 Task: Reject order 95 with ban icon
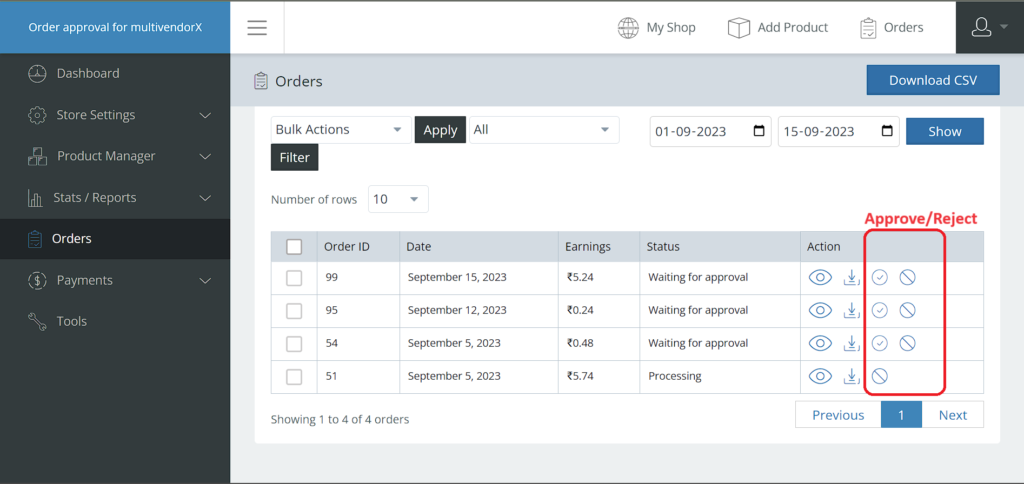coord(907,310)
